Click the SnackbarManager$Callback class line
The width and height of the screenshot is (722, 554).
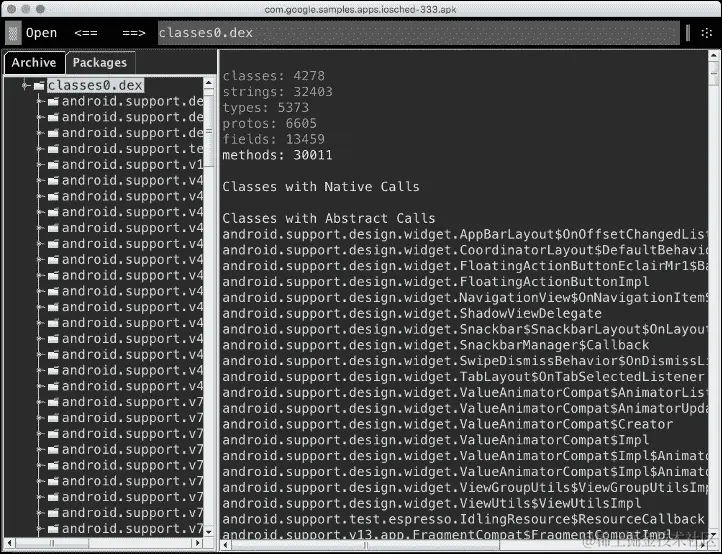436,345
